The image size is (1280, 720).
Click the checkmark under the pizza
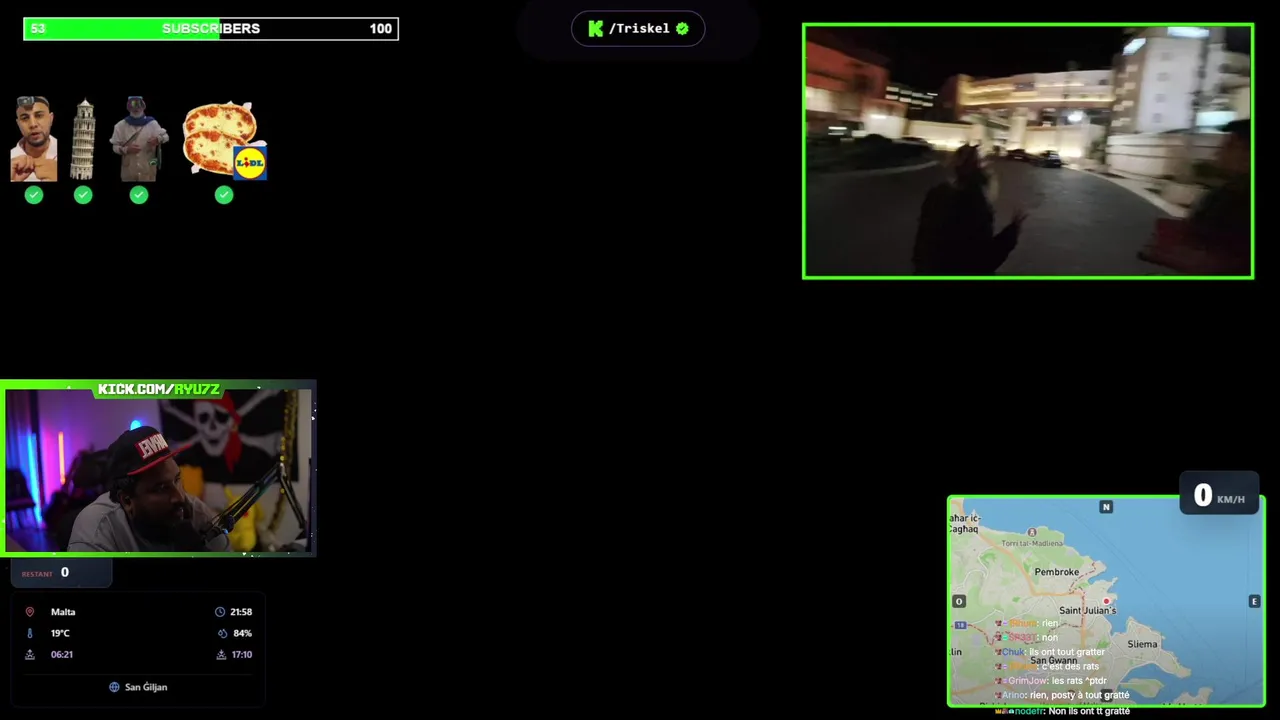pyautogui.click(x=224, y=195)
